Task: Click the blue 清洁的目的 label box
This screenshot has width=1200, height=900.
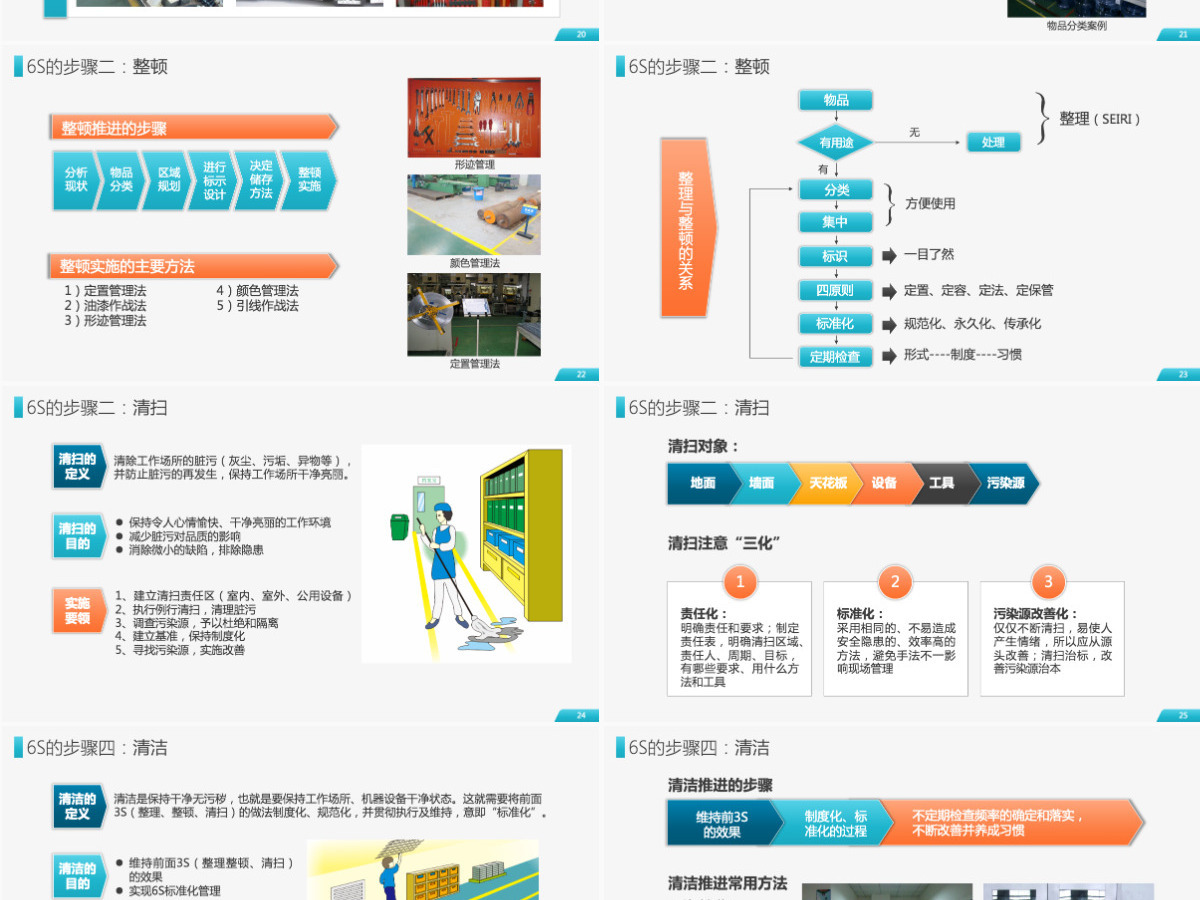Action: [x=78, y=876]
